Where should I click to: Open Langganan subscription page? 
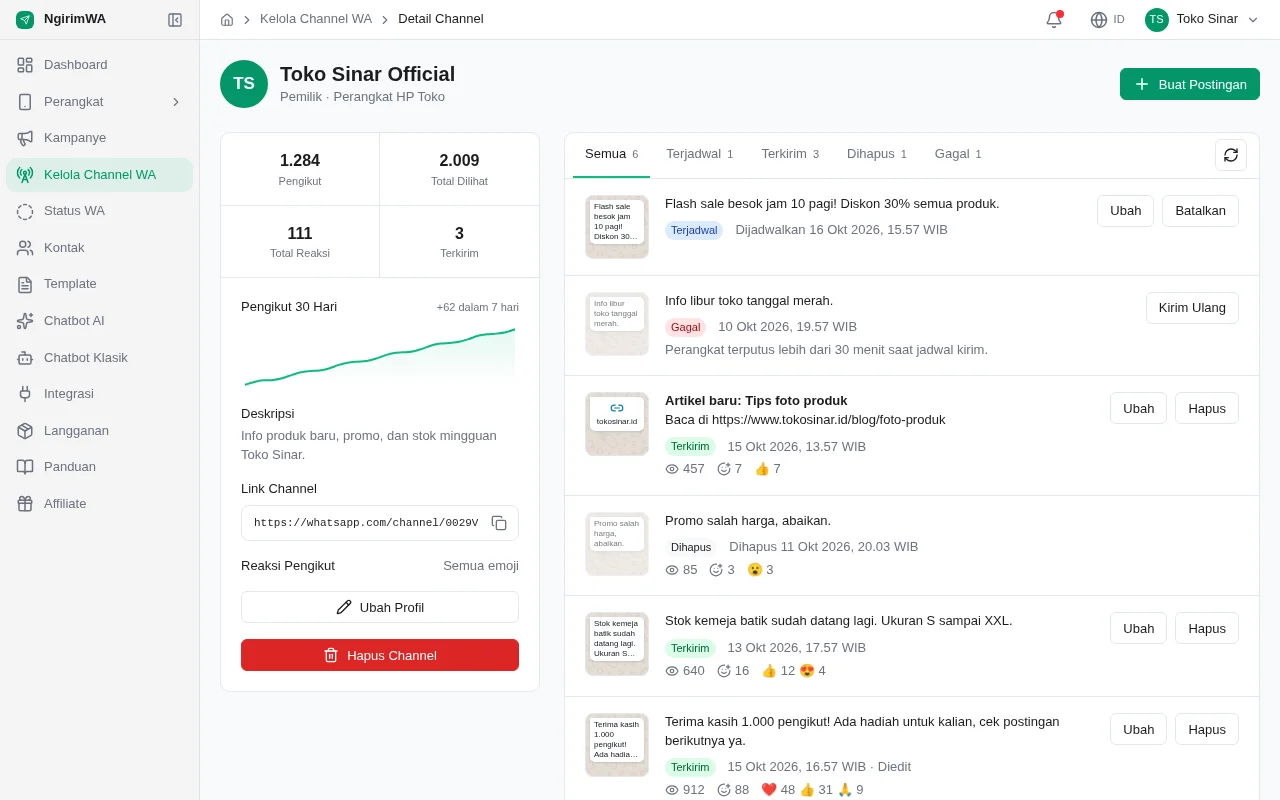click(x=99, y=431)
